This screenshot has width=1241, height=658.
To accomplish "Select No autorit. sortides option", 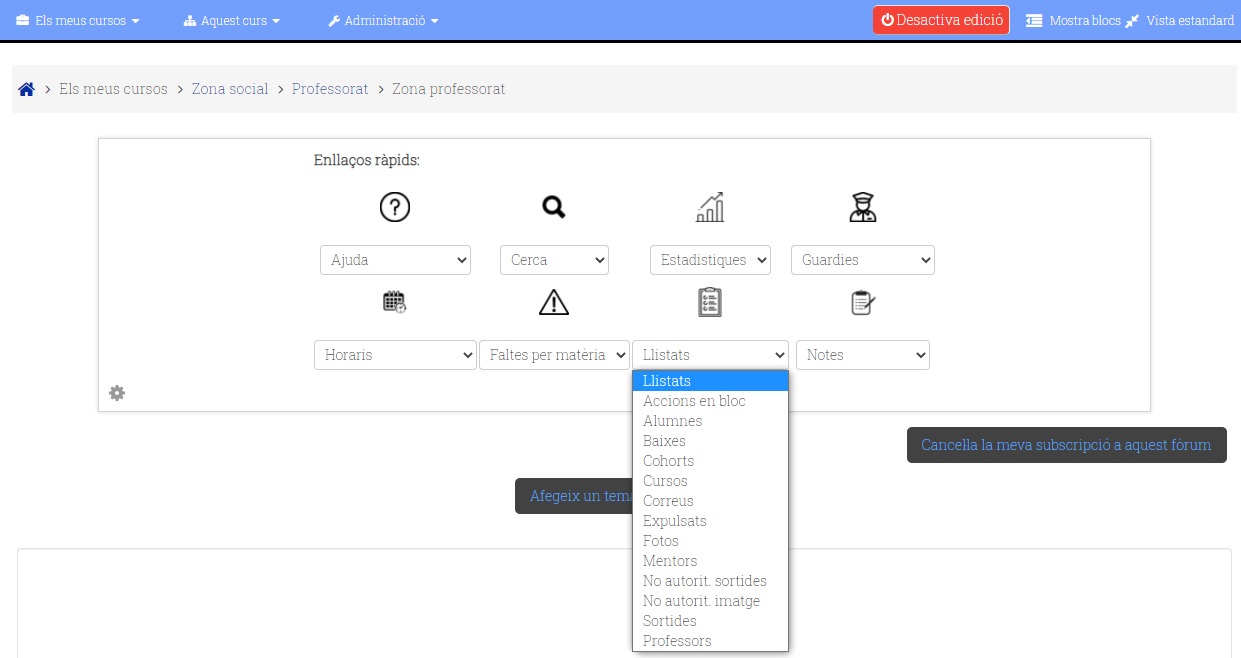I will [x=710, y=581].
